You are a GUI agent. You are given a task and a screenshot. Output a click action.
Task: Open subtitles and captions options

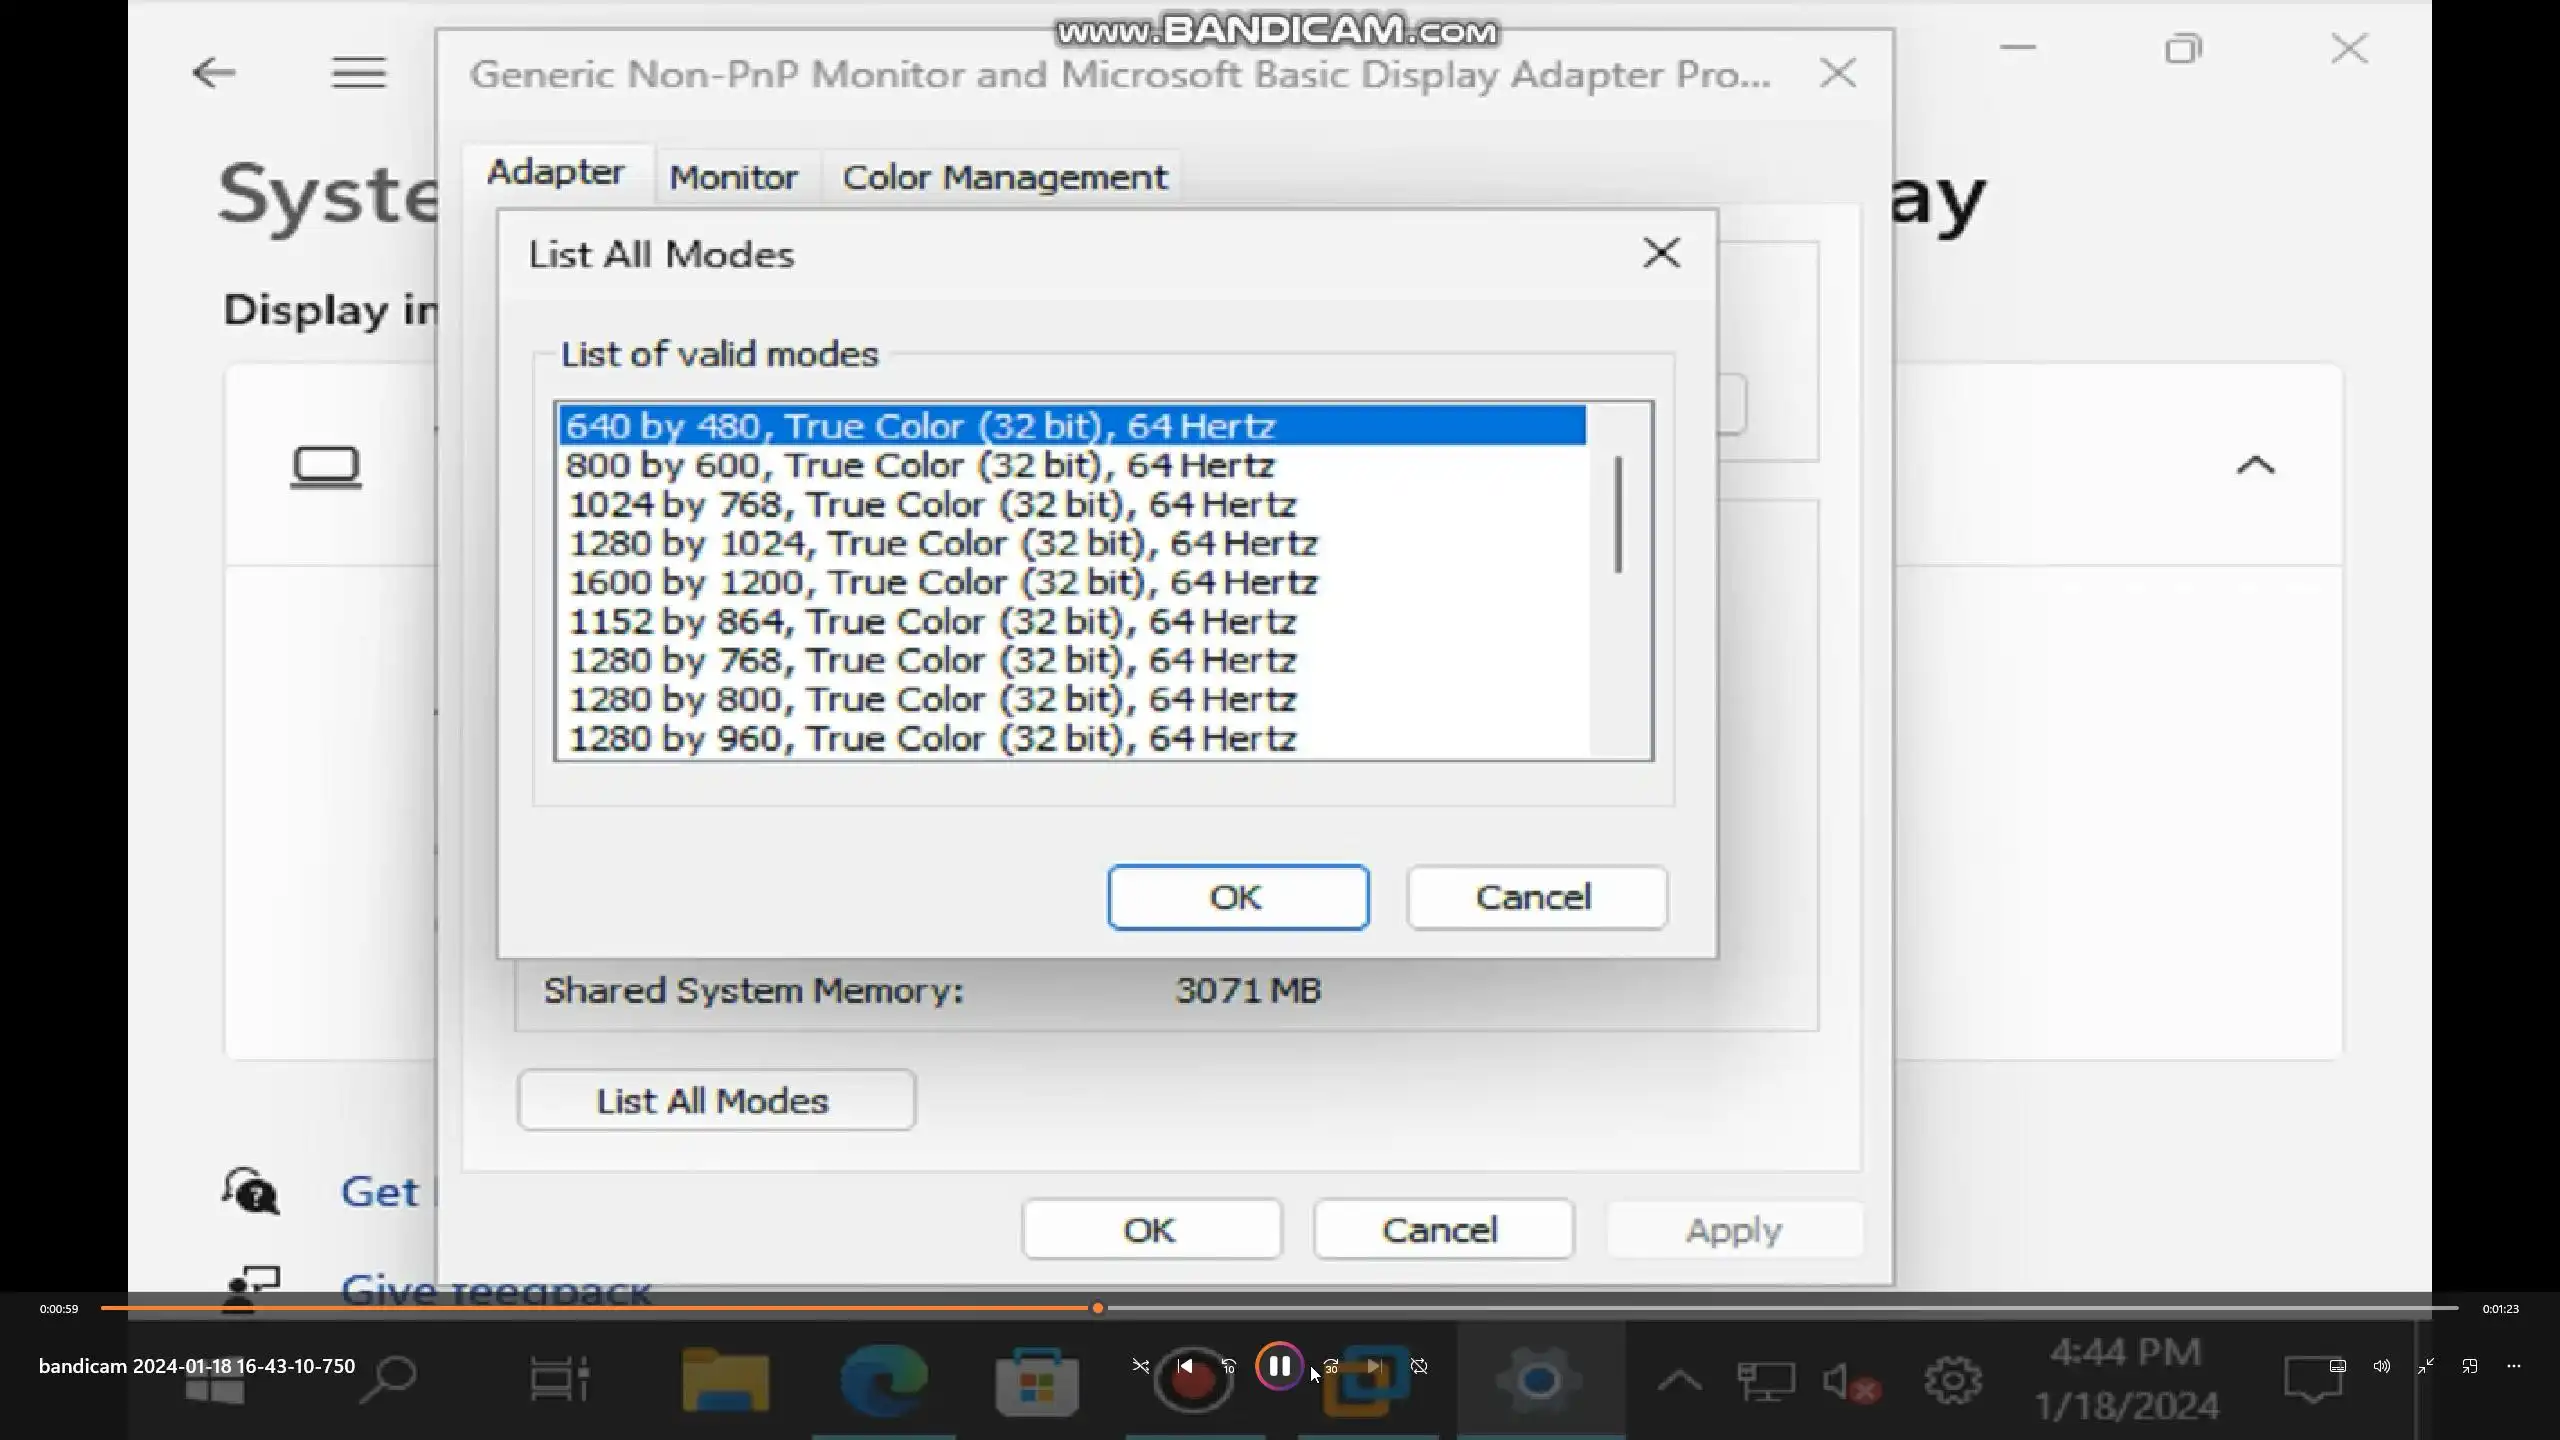2337,1366
